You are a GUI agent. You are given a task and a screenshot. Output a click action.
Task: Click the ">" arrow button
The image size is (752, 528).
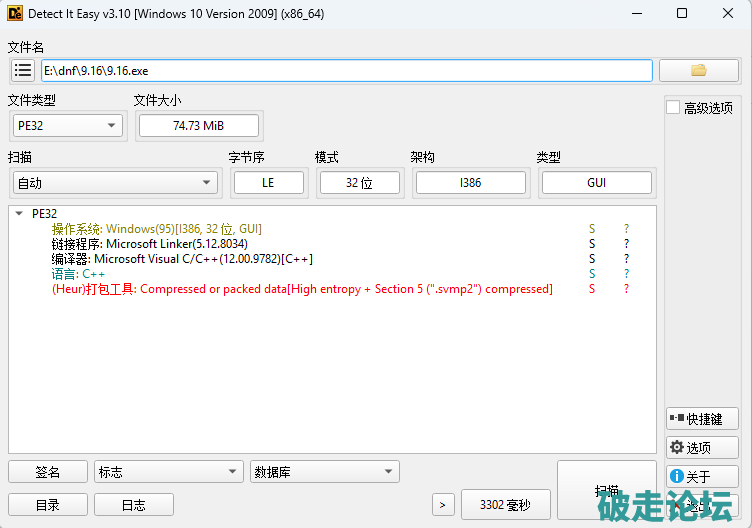443,505
